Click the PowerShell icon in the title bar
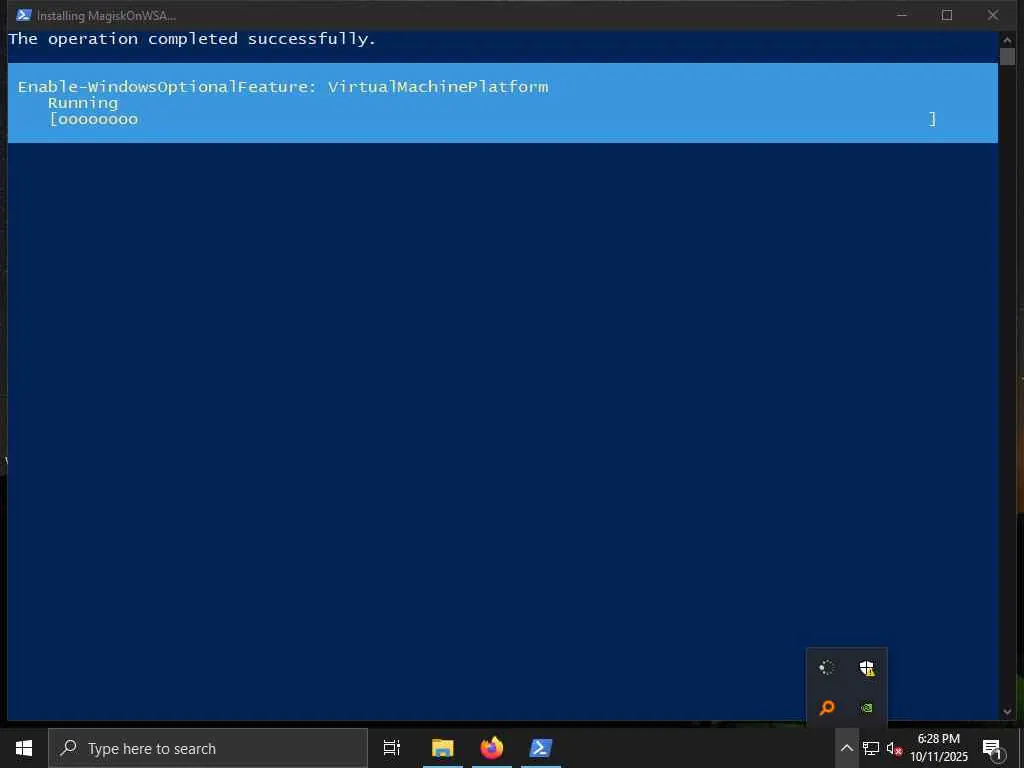The height and width of the screenshot is (768, 1024). pos(24,14)
